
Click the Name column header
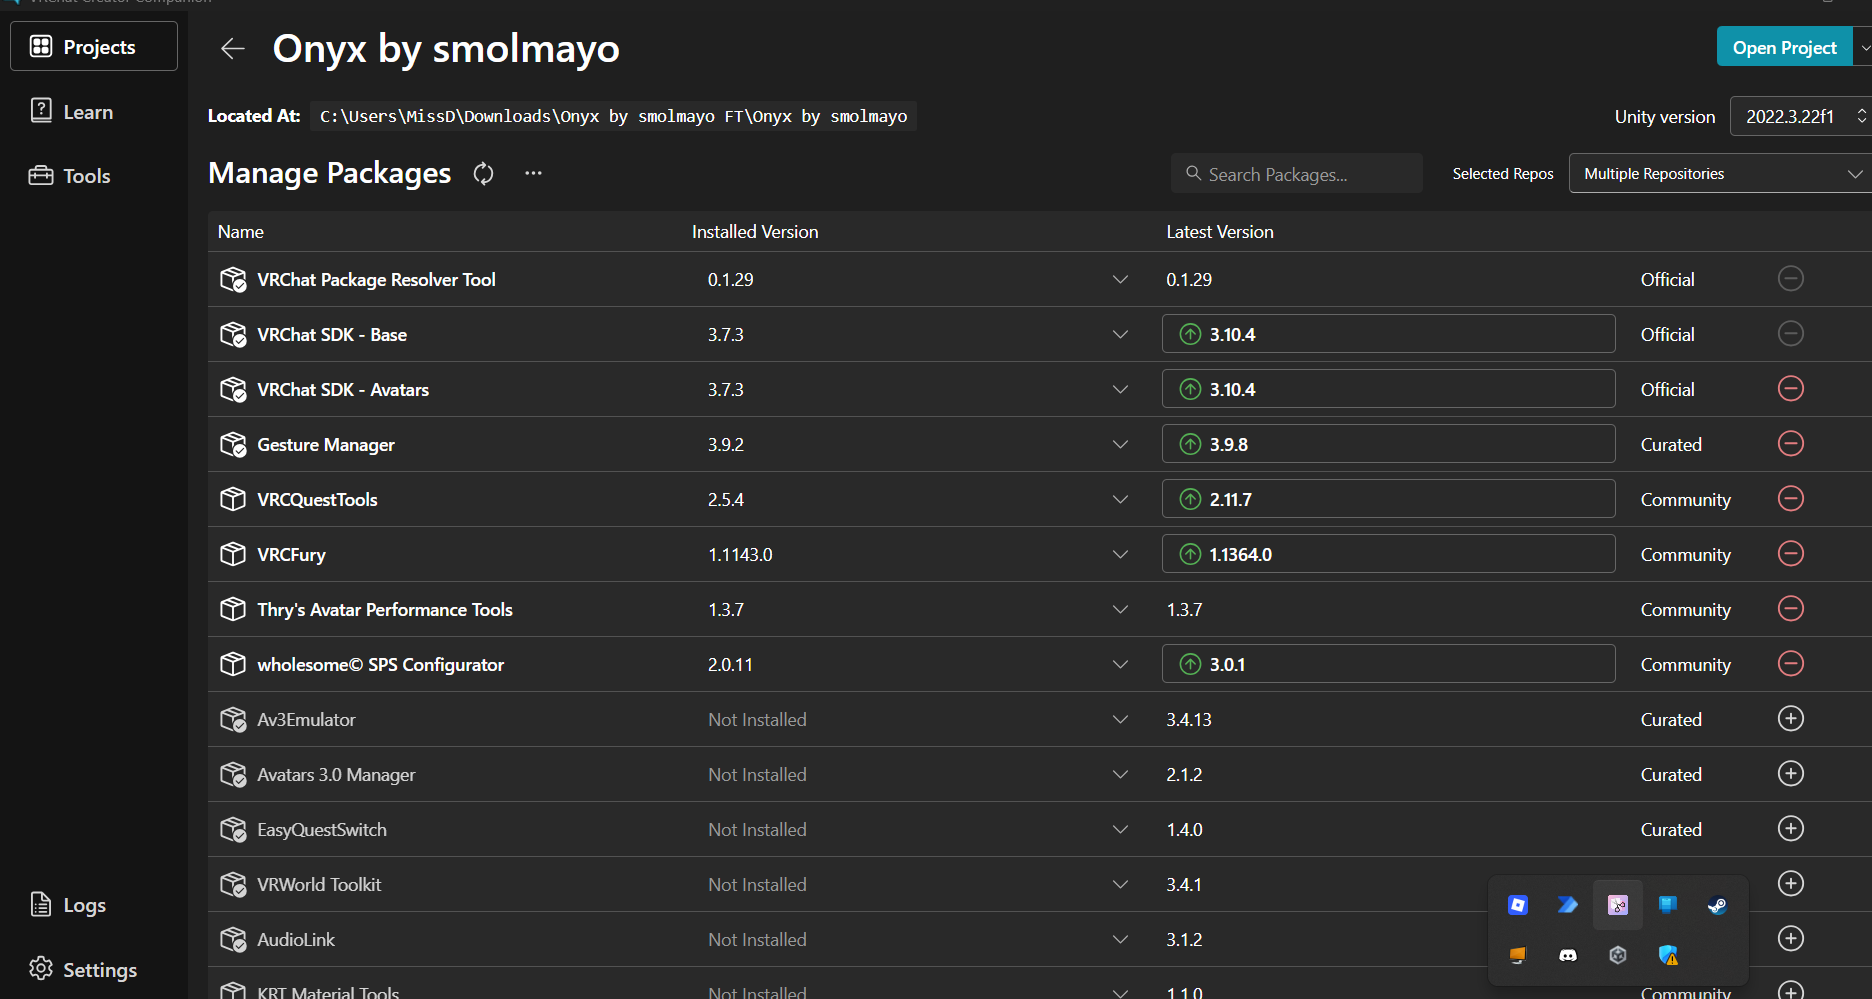pyautogui.click(x=241, y=231)
